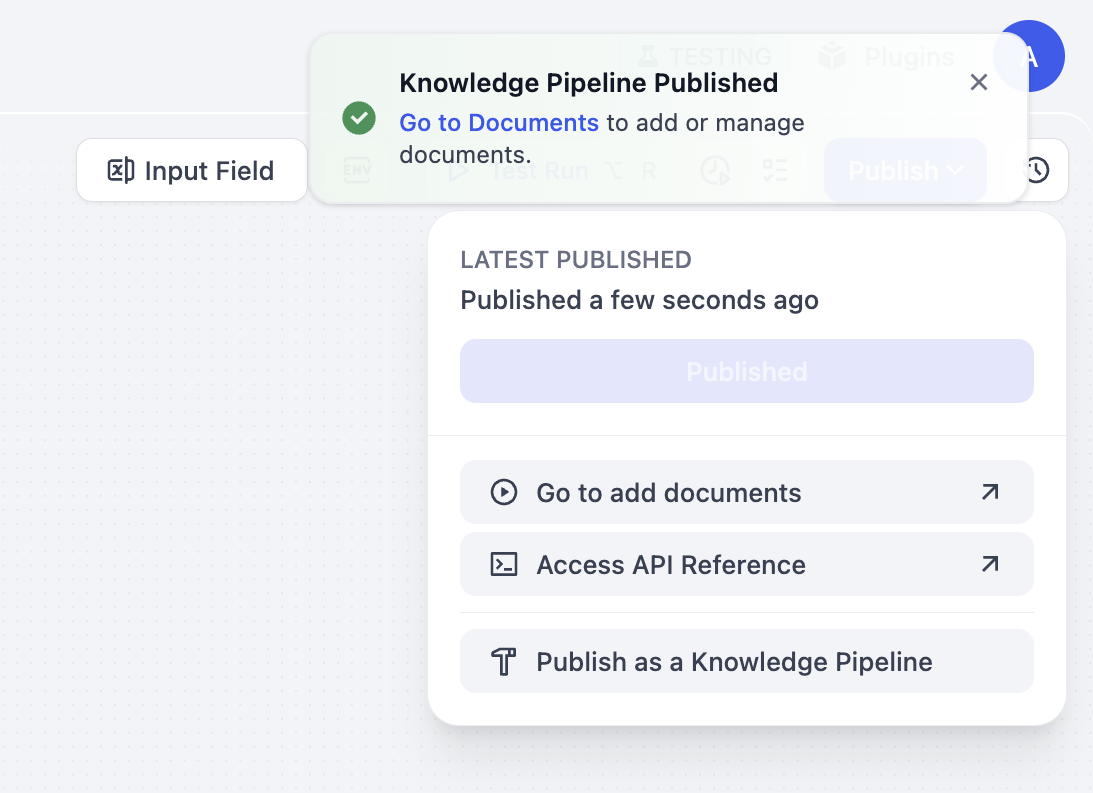
Task: Expand the Publish dropdown chevron
Action: tap(955, 171)
